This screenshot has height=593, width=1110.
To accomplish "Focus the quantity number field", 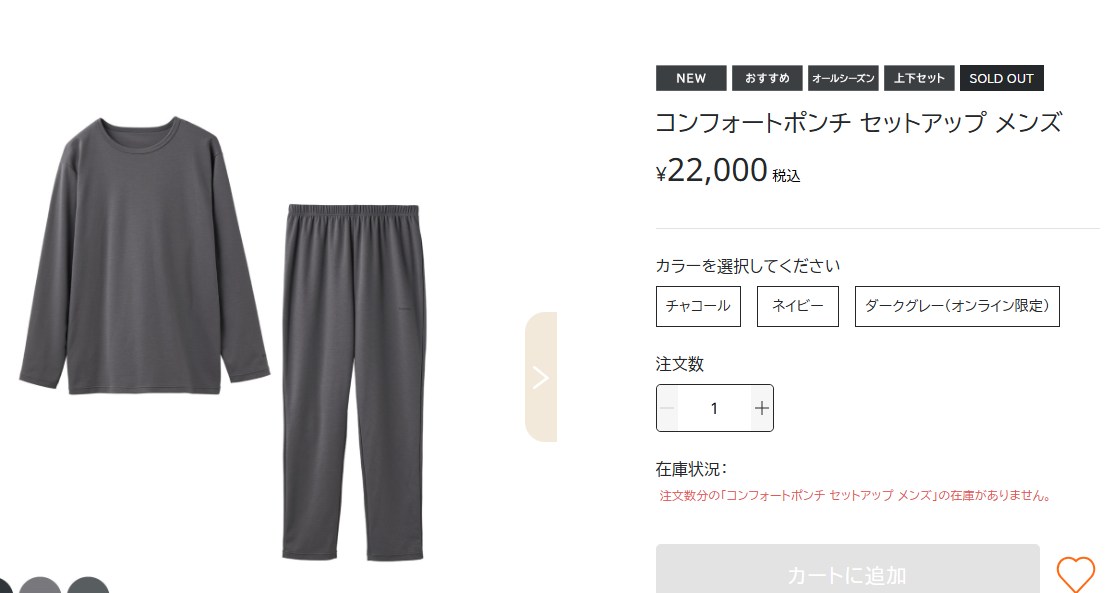I will coord(714,408).
